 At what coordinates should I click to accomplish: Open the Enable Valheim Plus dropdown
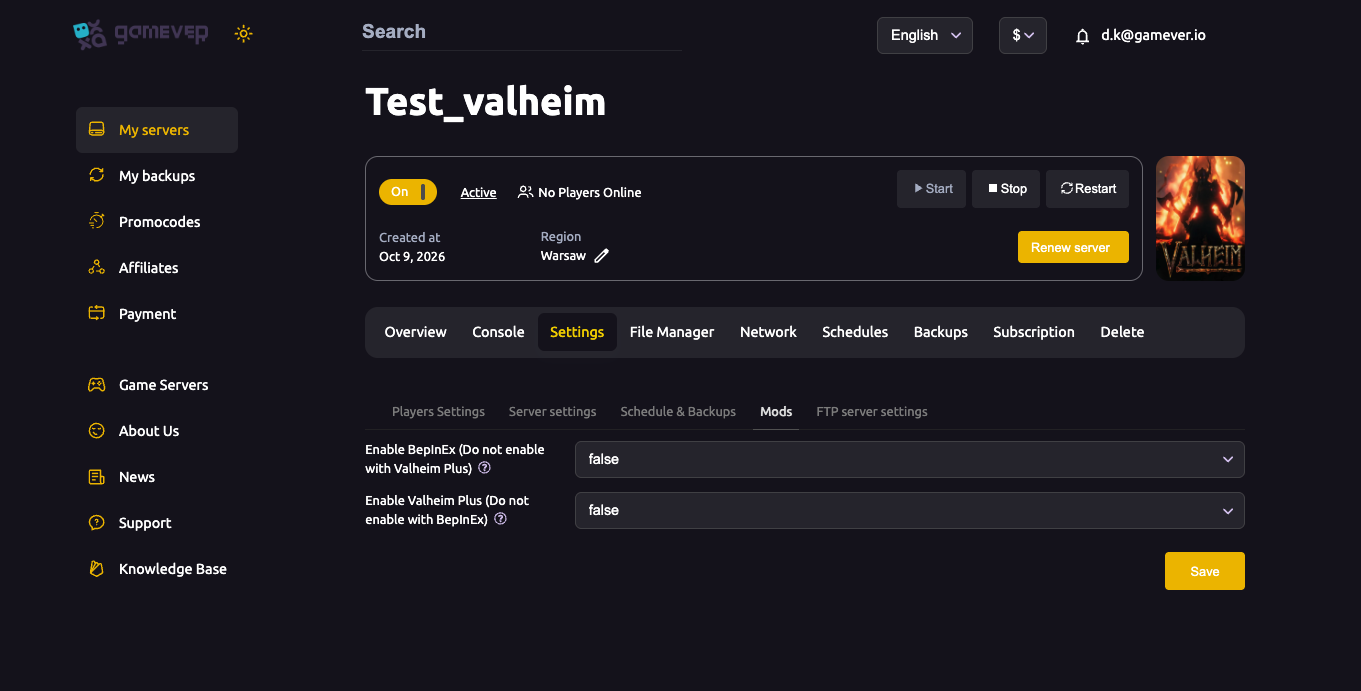(910, 510)
